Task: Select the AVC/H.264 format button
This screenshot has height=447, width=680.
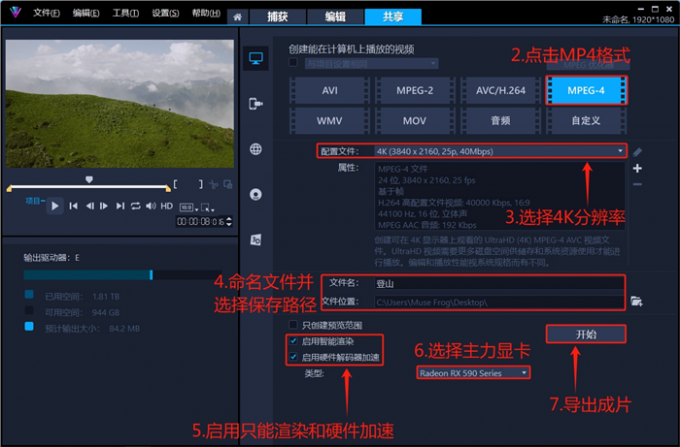Action: pyautogui.click(x=500, y=90)
